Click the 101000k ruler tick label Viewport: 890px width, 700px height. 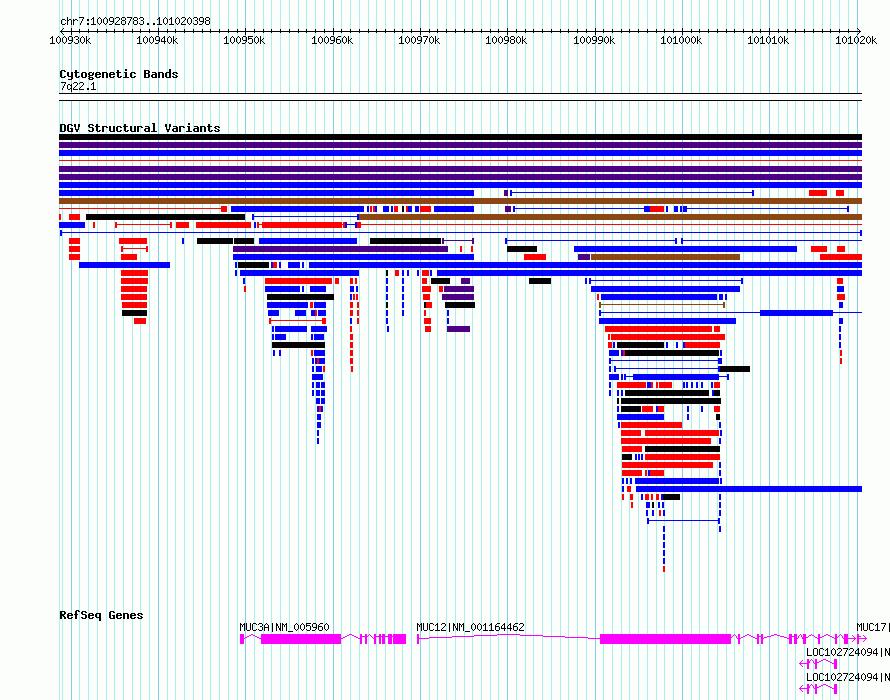coord(681,40)
